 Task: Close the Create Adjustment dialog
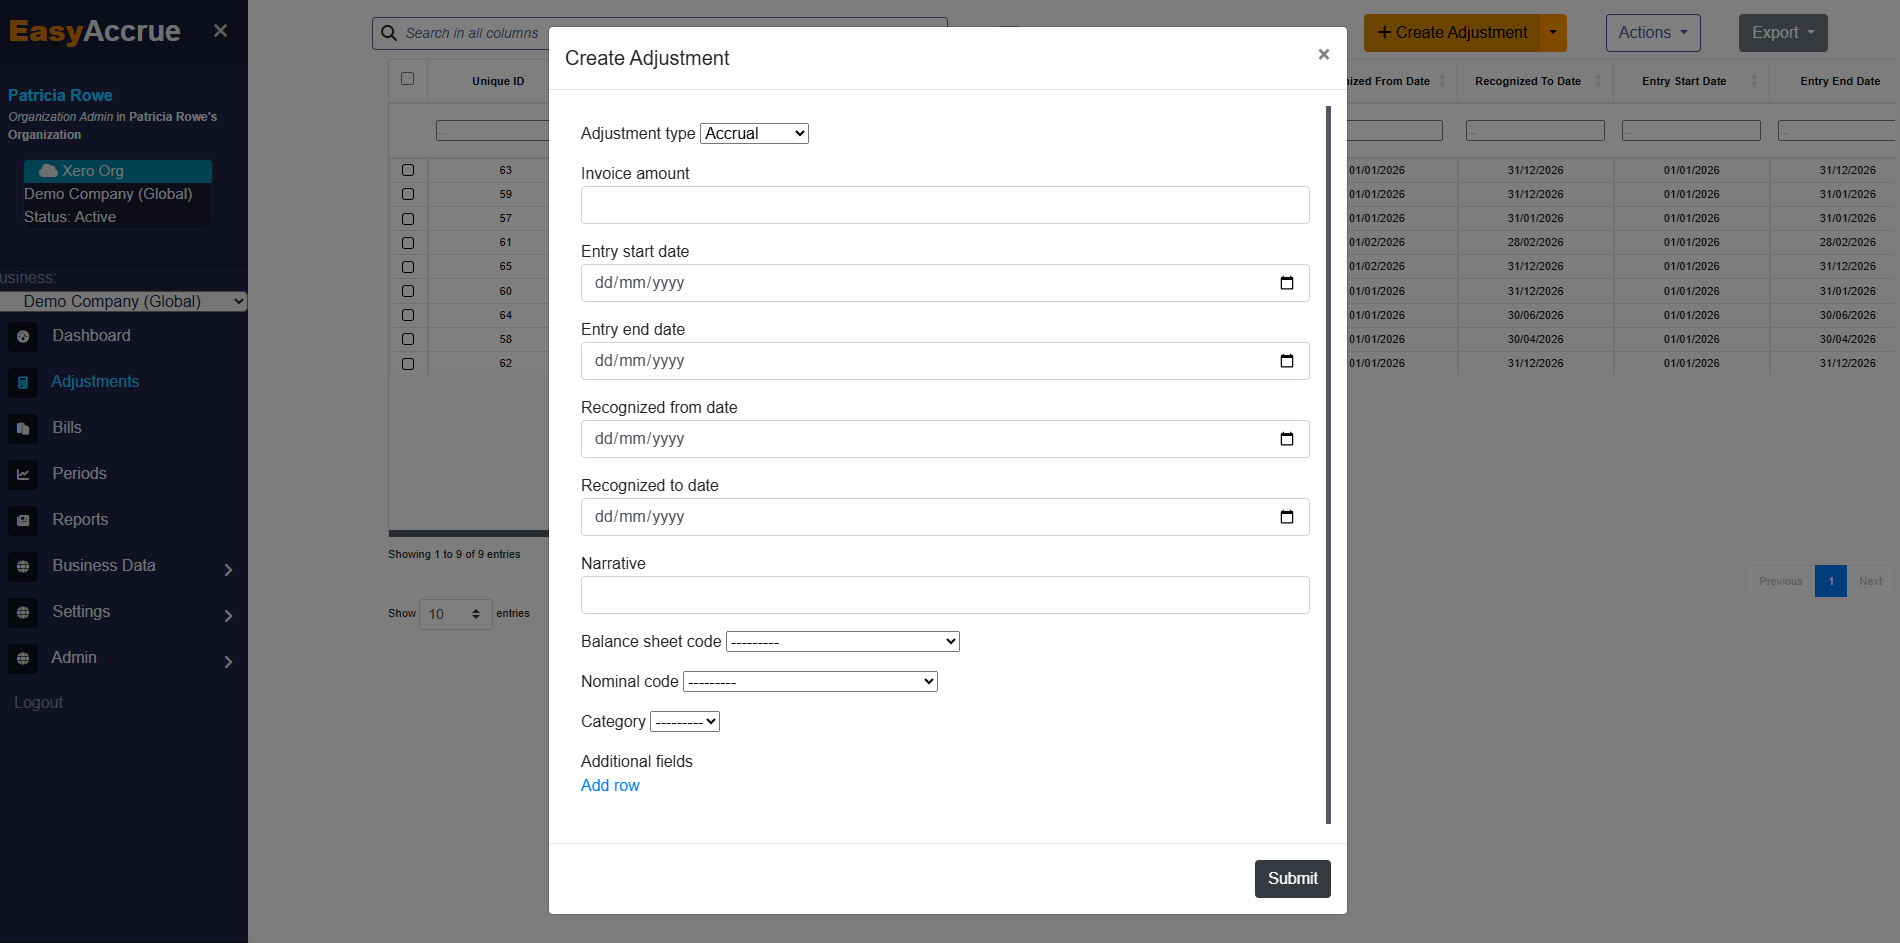click(1323, 54)
